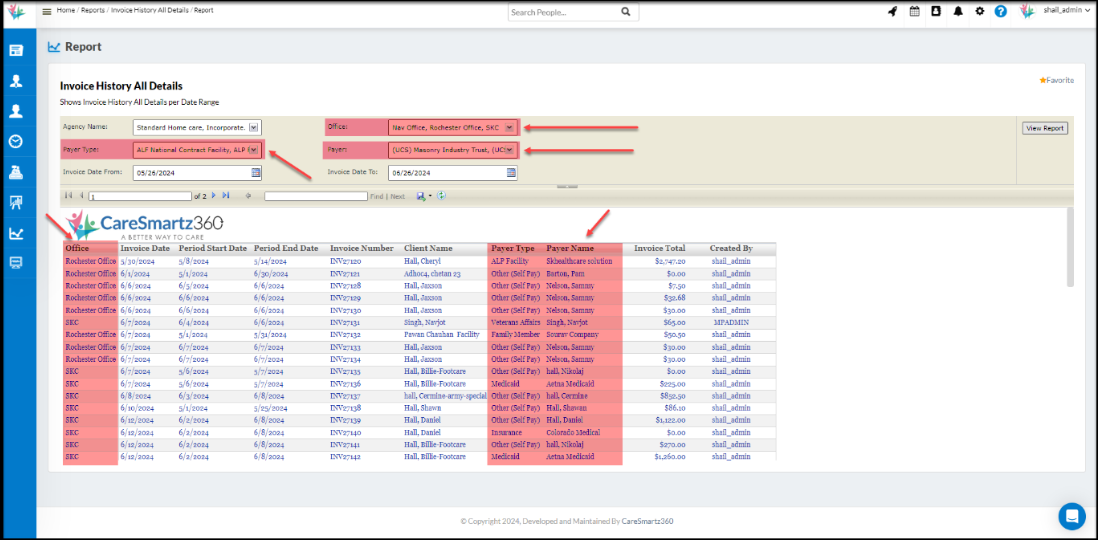Click the refresh icon in report toolbar
The image size is (1098, 540).
pos(441,196)
